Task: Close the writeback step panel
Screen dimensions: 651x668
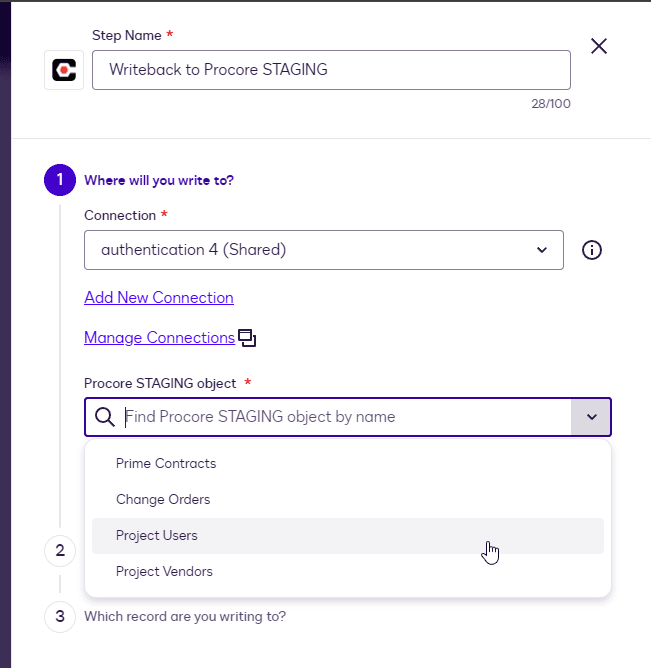Action: [x=599, y=46]
